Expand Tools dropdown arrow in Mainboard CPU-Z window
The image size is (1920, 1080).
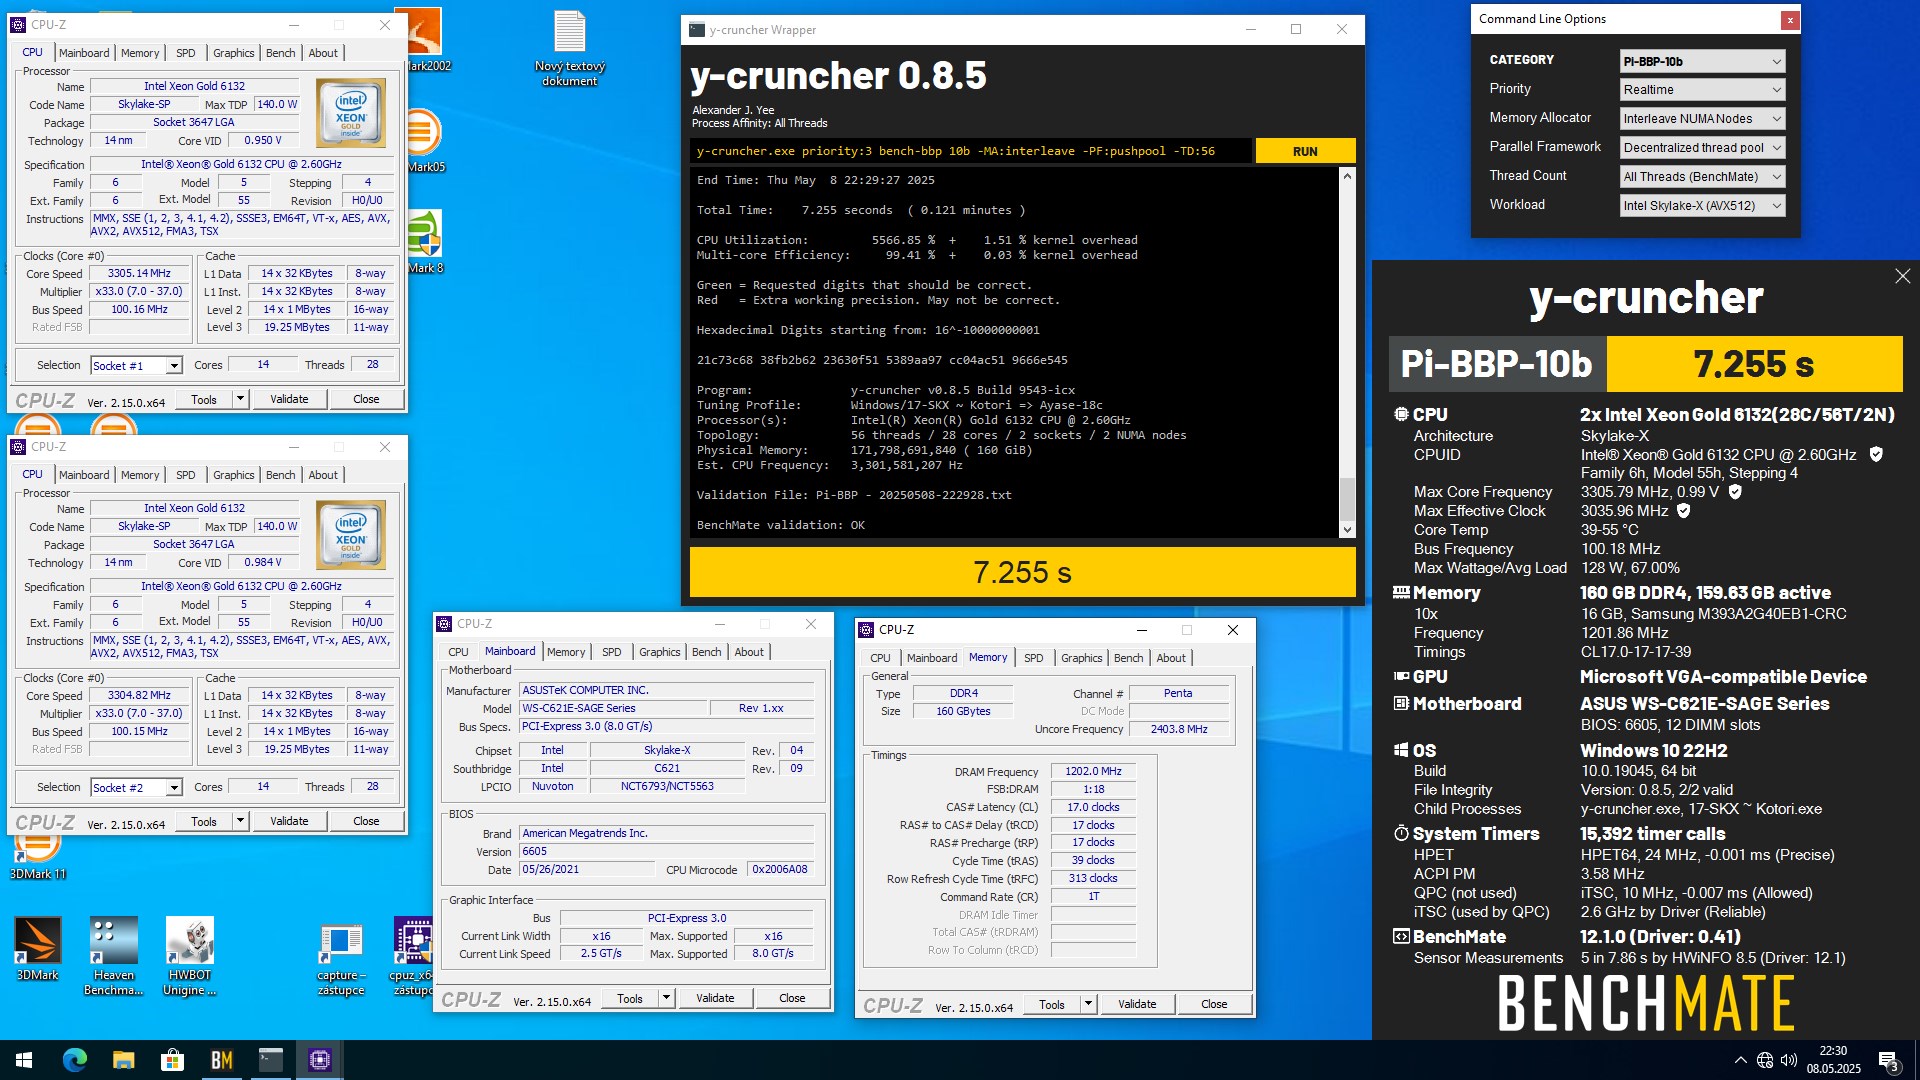coord(666,998)
